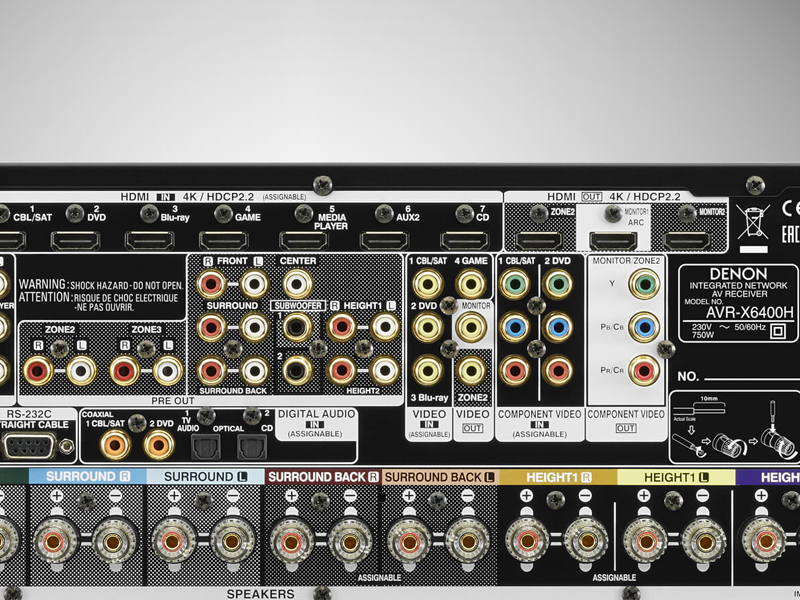
Task: Click the ZONE2 composite video output jack
Action: point(470,370)
